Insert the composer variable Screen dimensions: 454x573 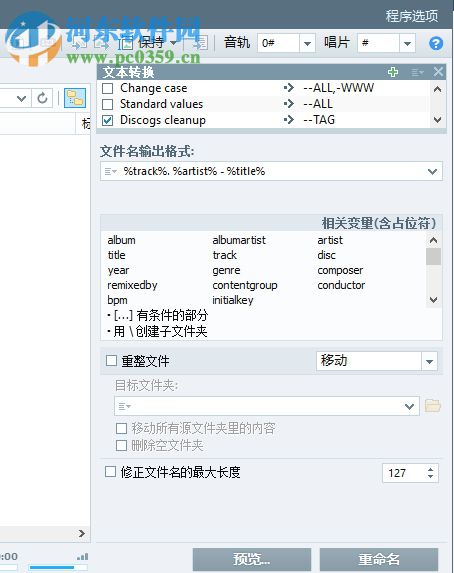pyautogui.click(x=340, y=270)
